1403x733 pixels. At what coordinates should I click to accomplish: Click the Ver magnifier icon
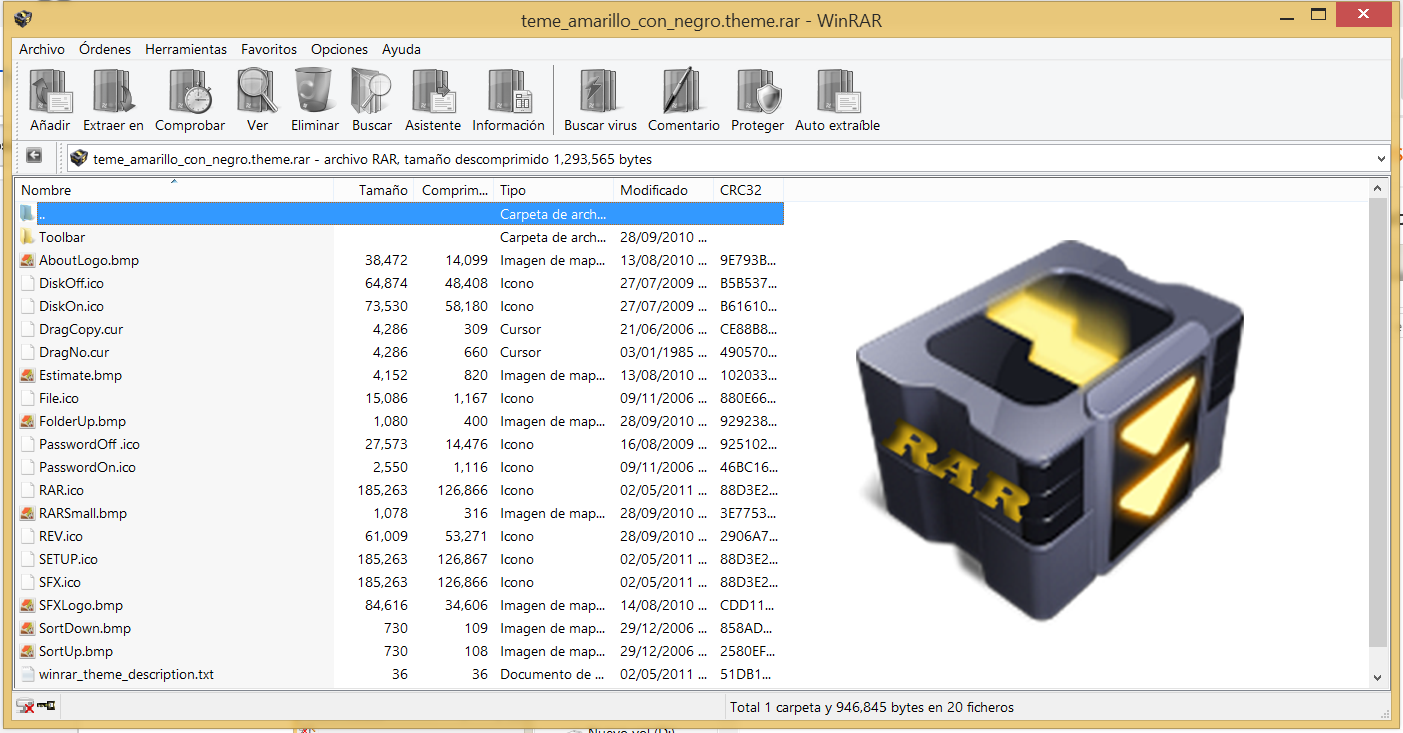tap(257, 92)
